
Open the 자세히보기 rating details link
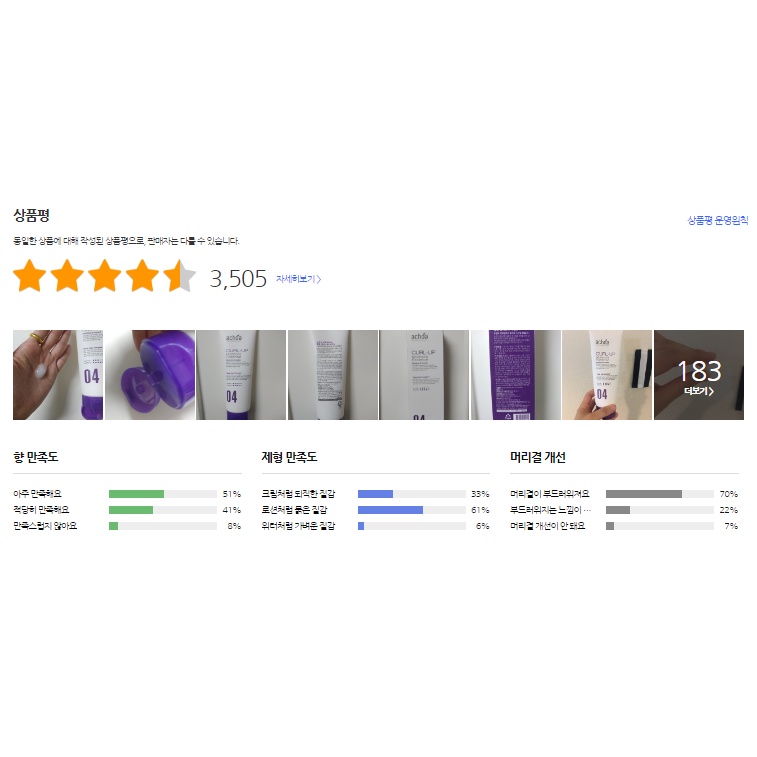click(298, 279)
